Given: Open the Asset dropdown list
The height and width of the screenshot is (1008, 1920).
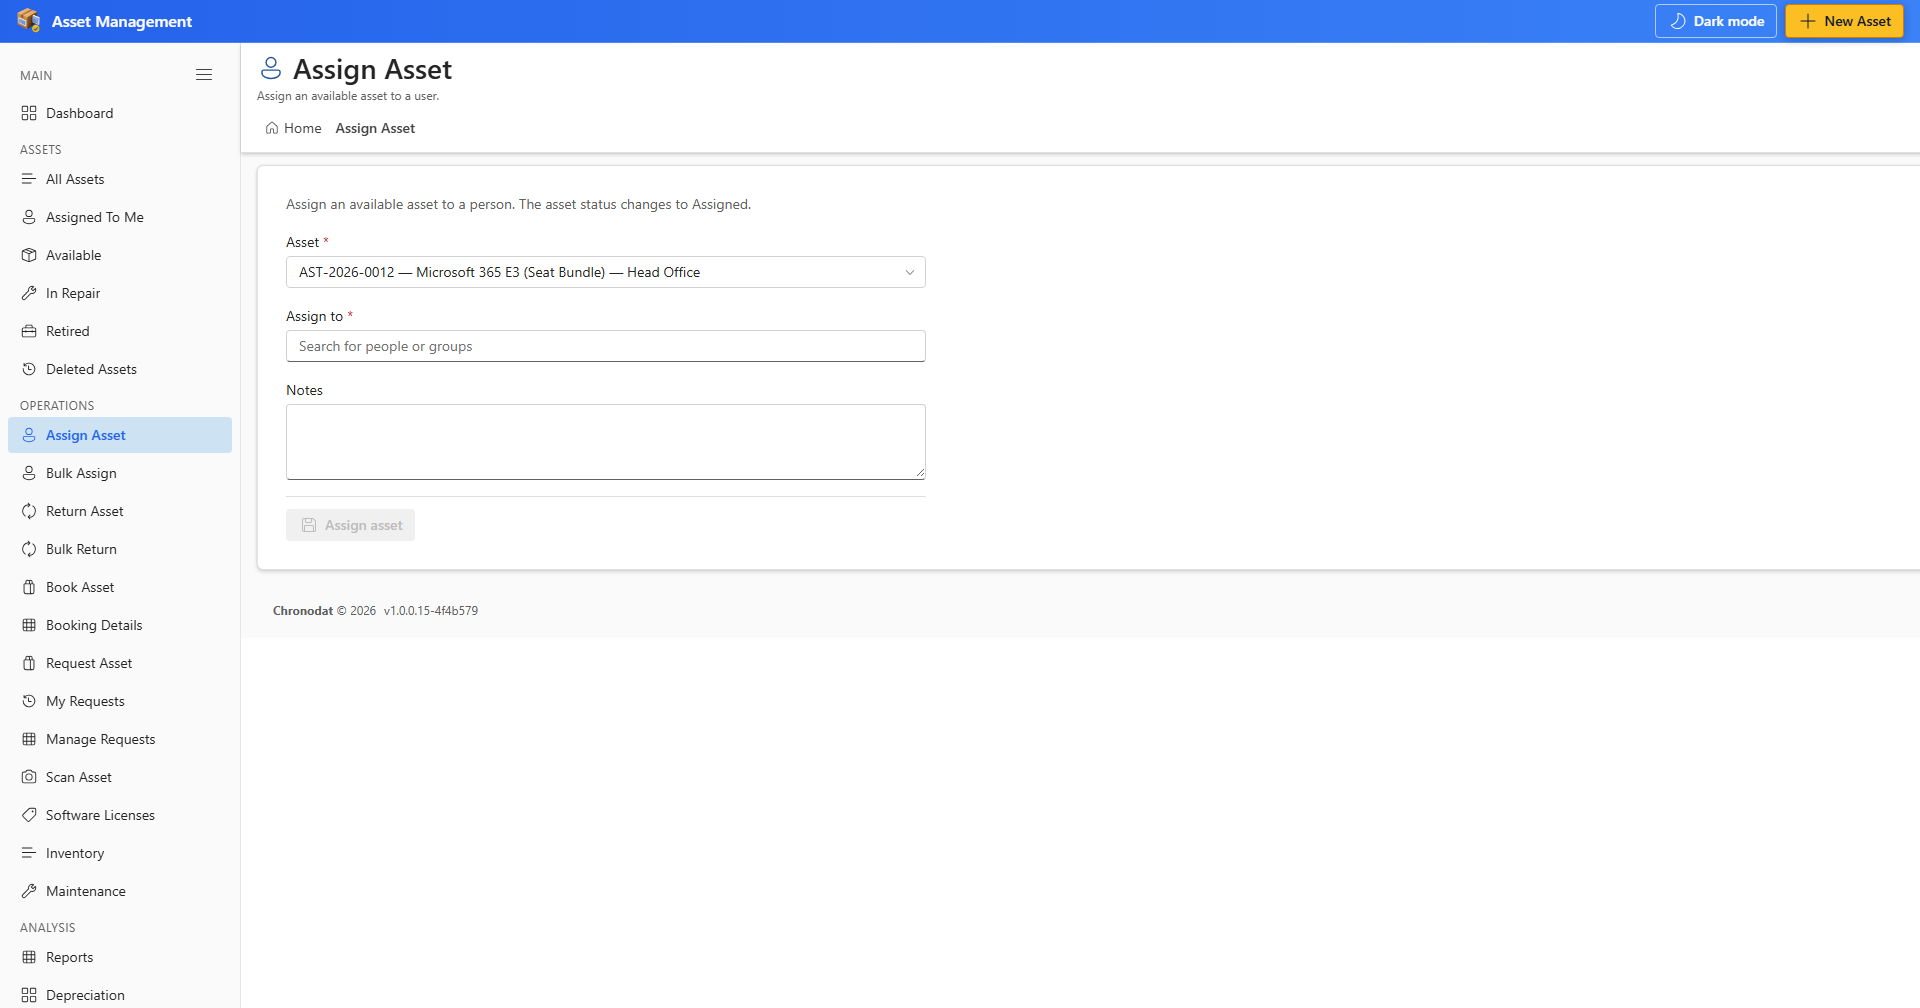Looking at the screenshot, I should (605, 272).
